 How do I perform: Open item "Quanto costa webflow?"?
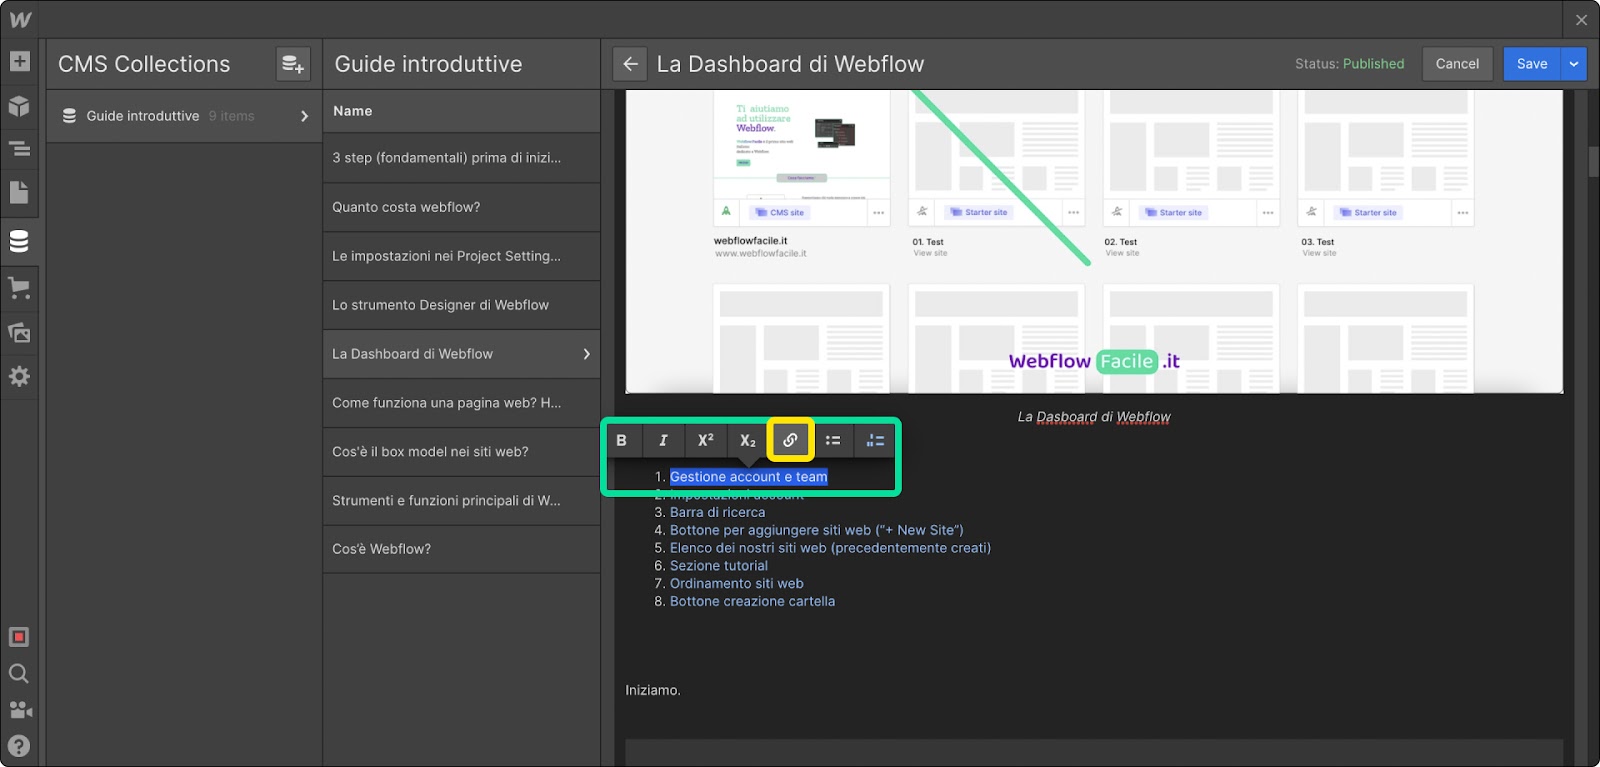click(461, 207)
